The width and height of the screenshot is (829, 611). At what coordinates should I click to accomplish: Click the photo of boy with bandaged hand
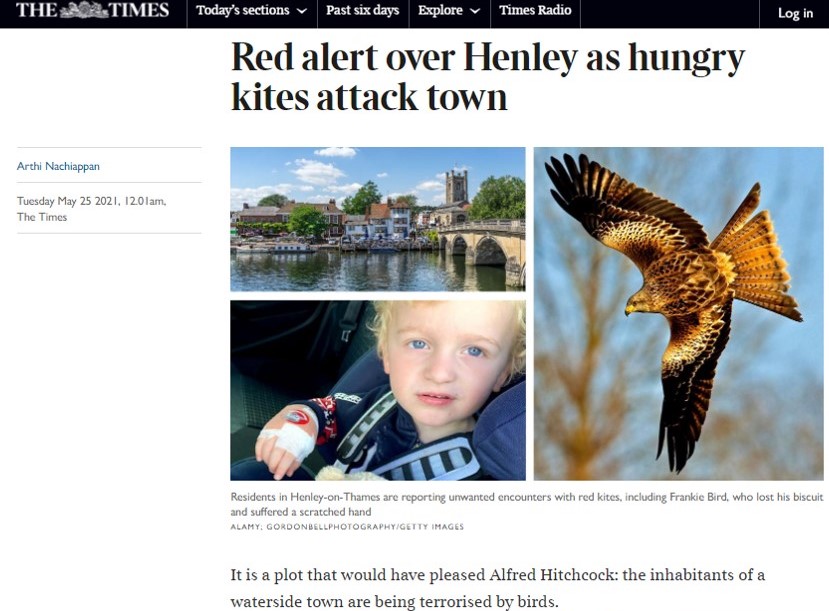tap(378, 390)
